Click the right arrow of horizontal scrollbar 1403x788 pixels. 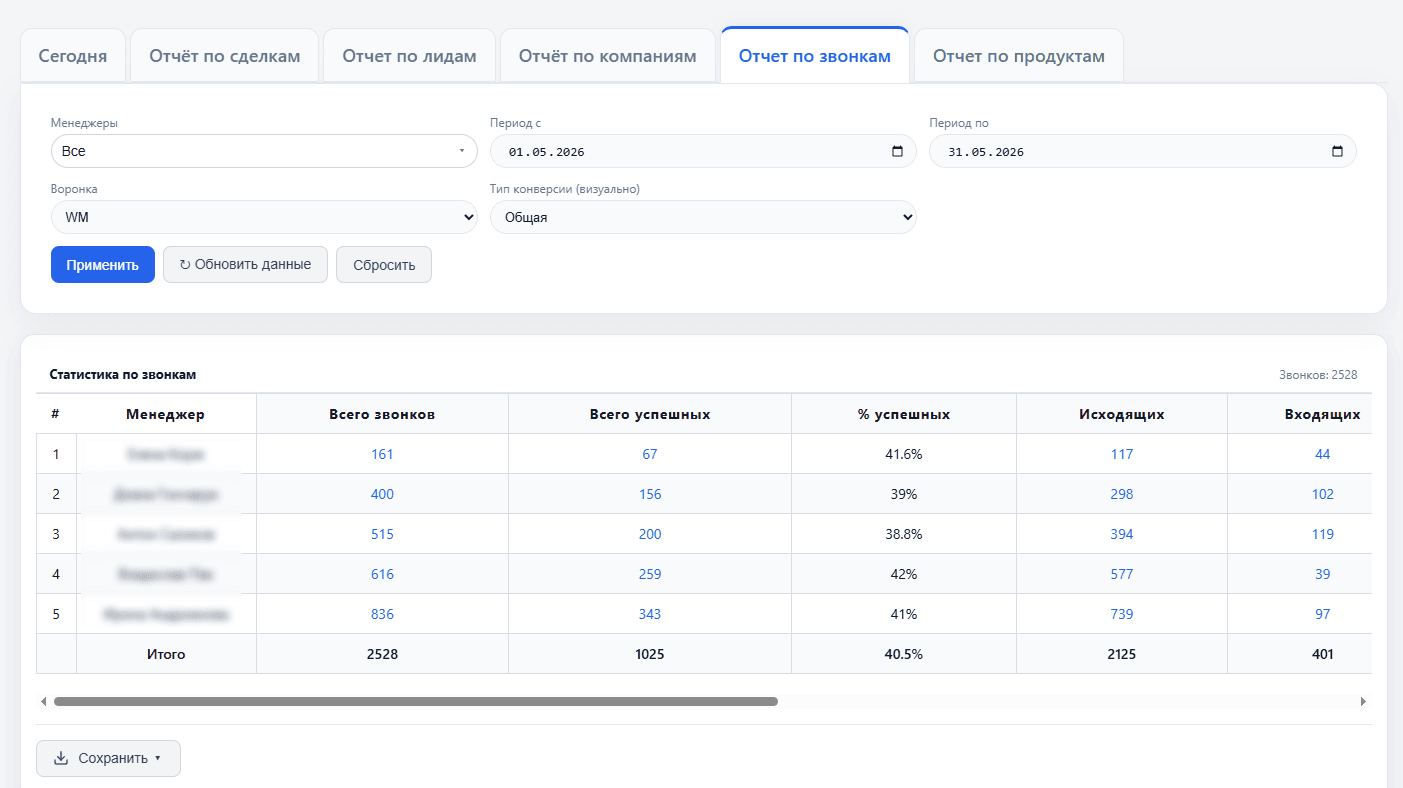pos(1364,702)
